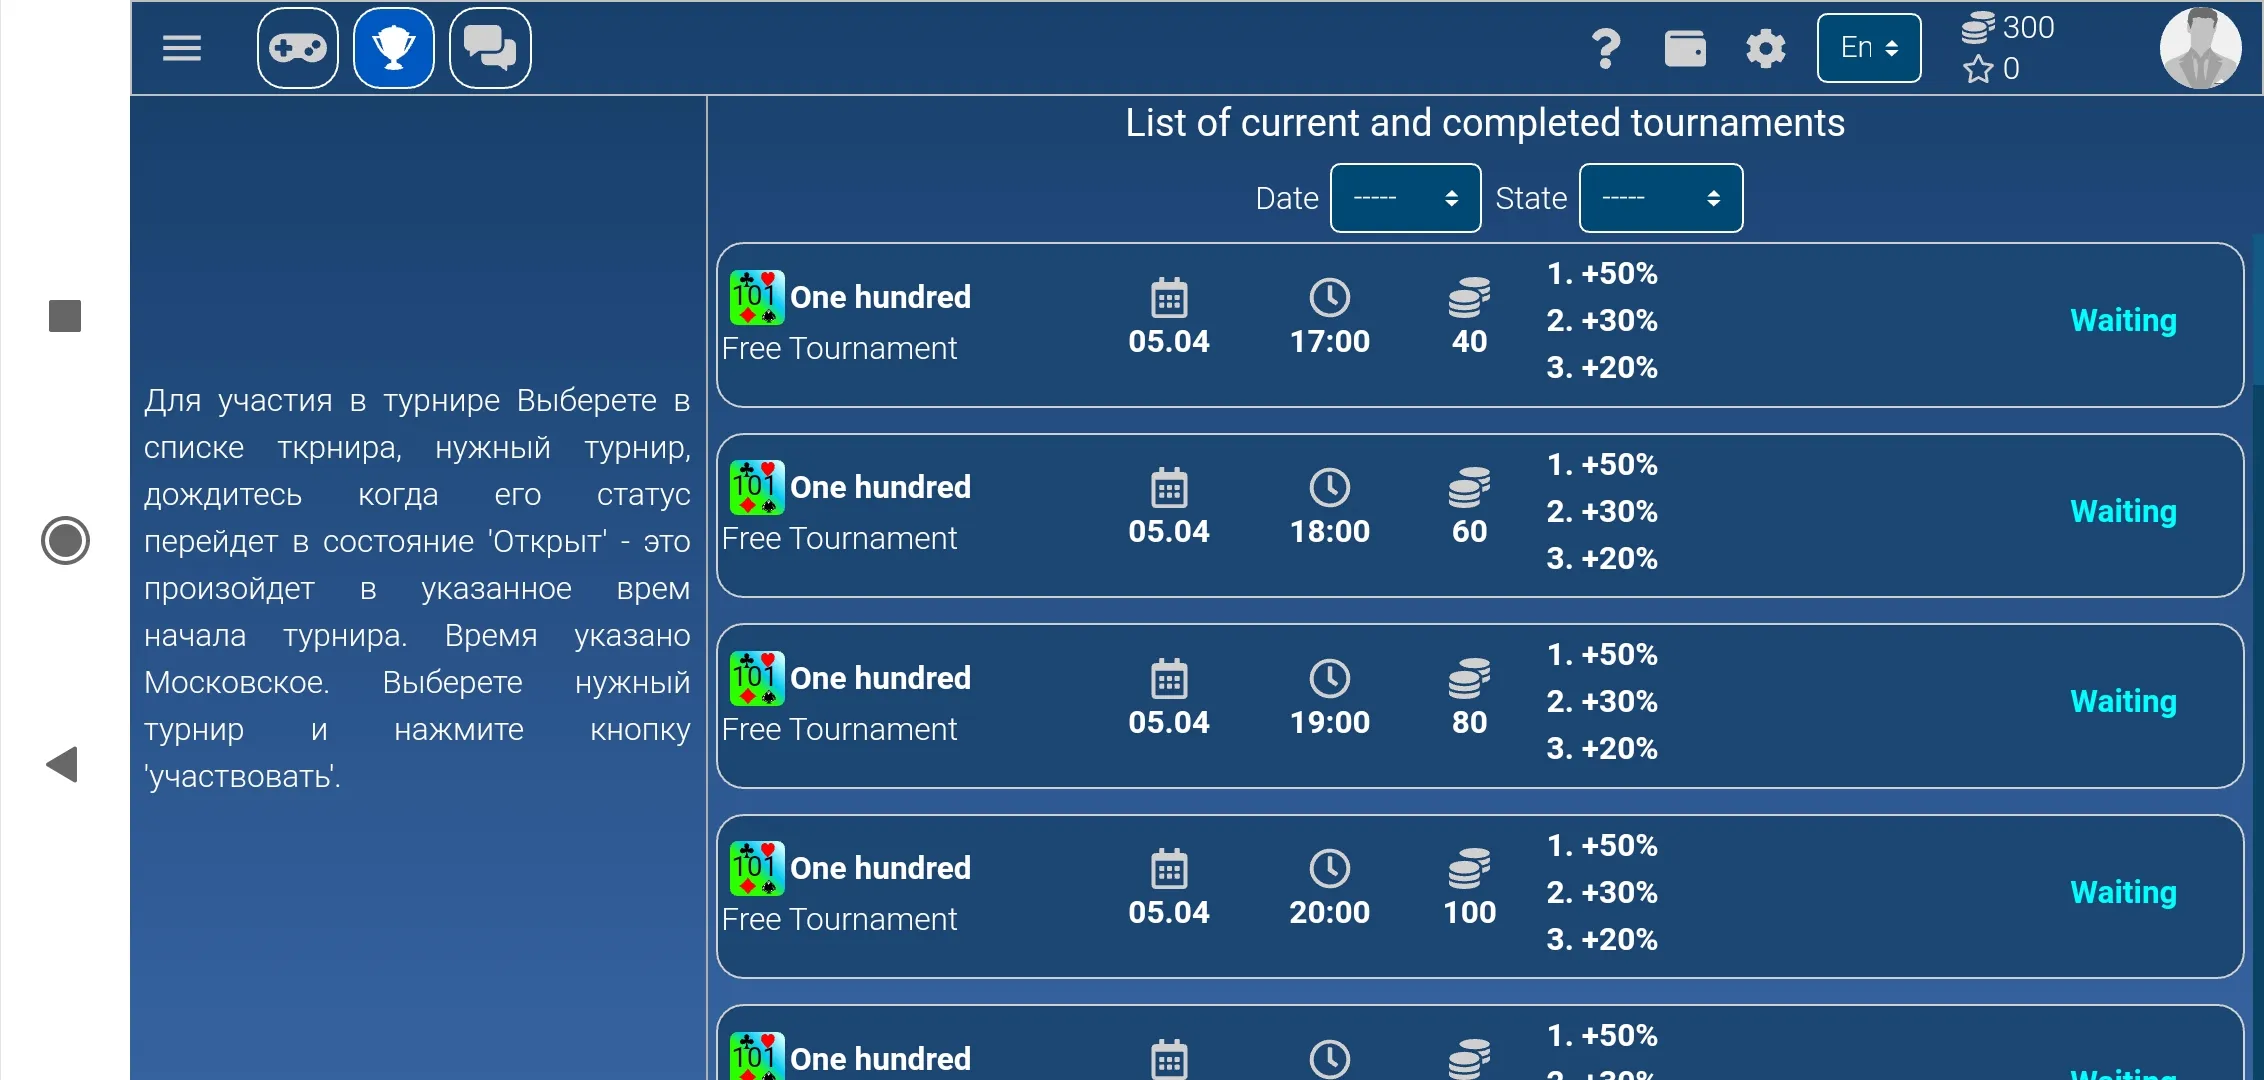Screen dimensions: 2264x1080
Task: Click the wallet/cashier icon
Action: [1684, 48]
